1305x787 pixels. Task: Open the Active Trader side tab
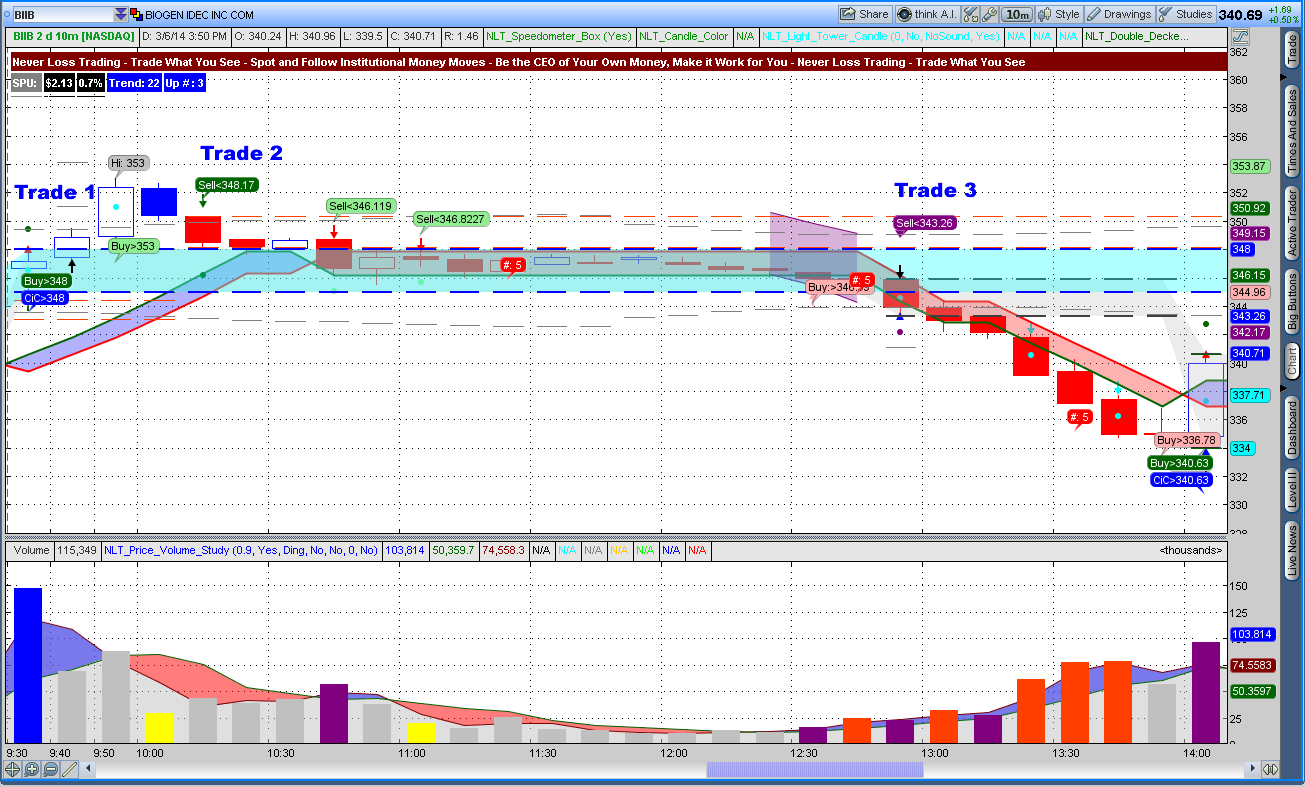click(1291, 222)
